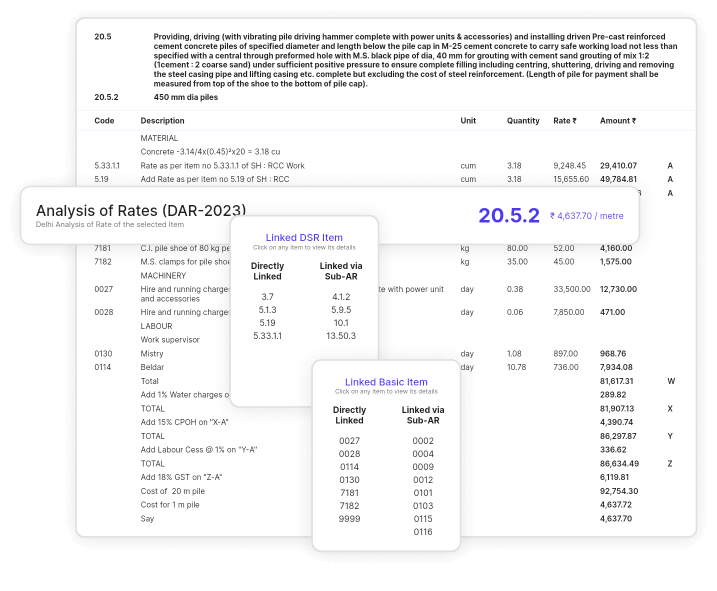
Task: Click code 5.33.1.1 in the table
Action: [107, 166]
